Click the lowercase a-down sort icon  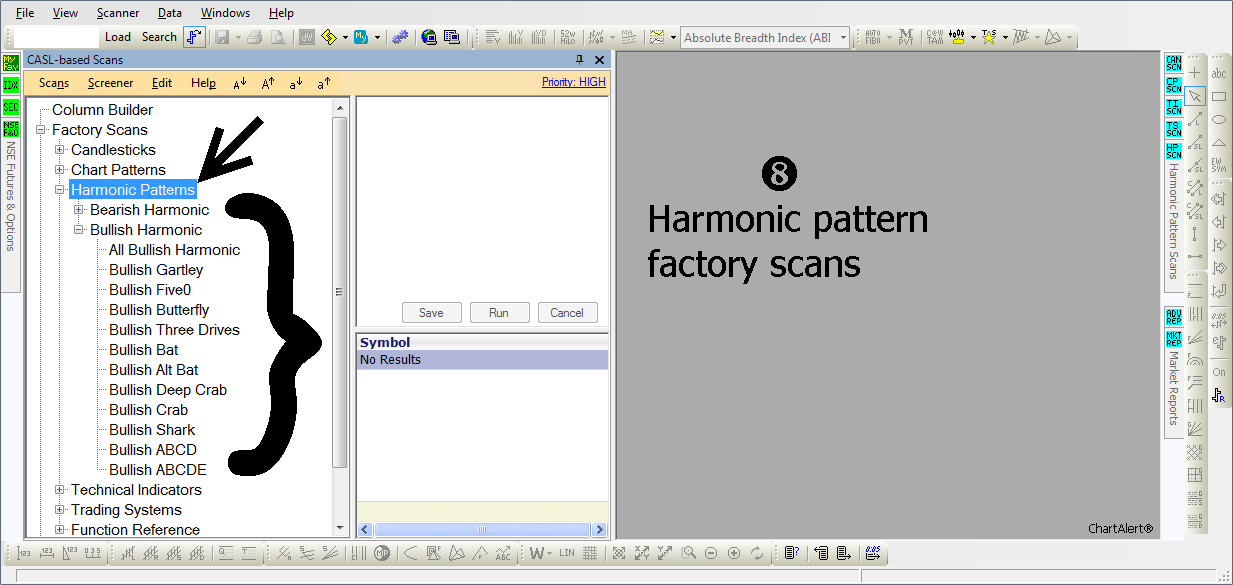296,84
